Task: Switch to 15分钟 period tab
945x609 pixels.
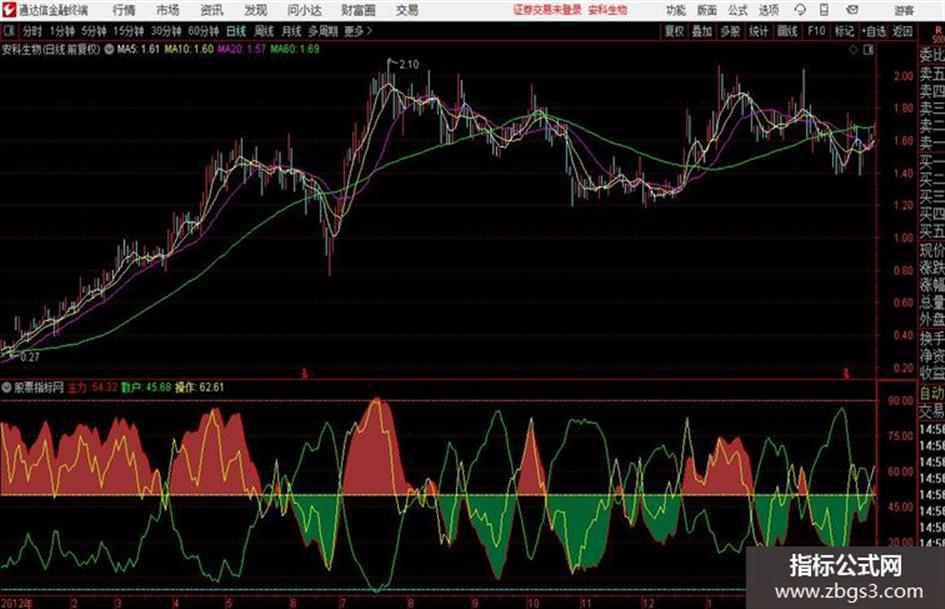Action: pos(128,31)
